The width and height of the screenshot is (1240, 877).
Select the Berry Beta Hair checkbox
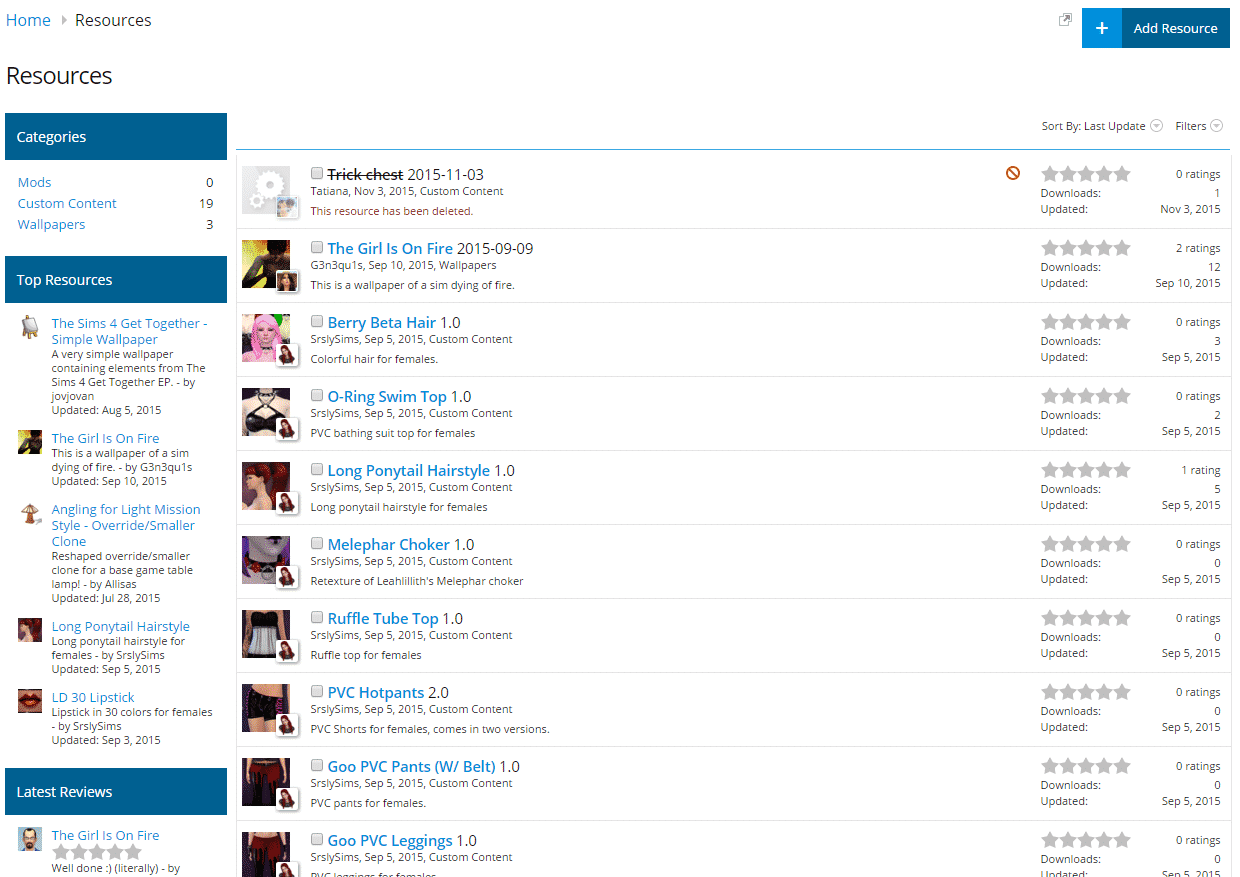click(x=317, y=321)
